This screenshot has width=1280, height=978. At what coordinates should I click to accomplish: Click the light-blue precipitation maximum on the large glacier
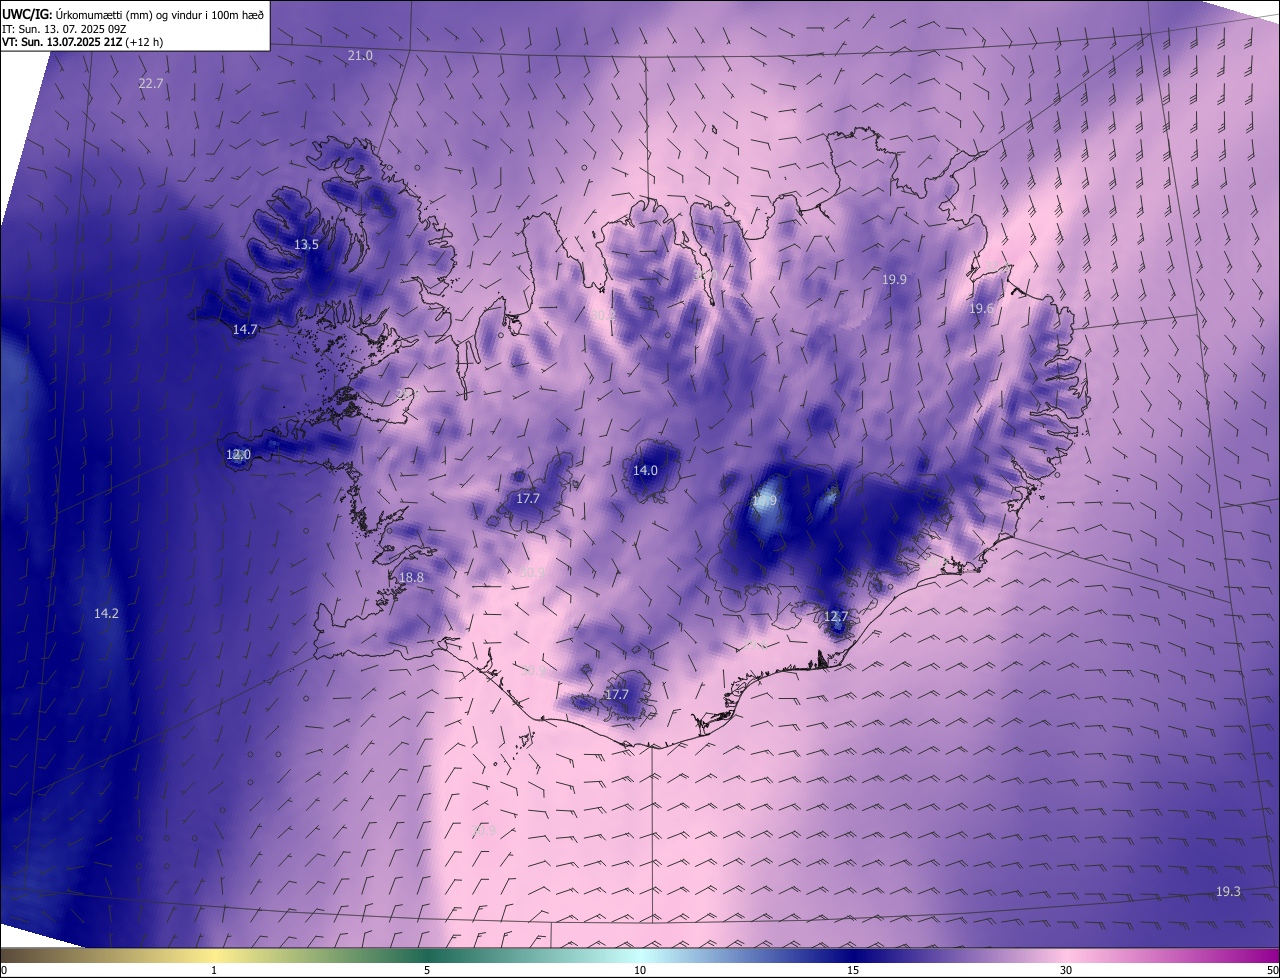click(x=766, y=502)
